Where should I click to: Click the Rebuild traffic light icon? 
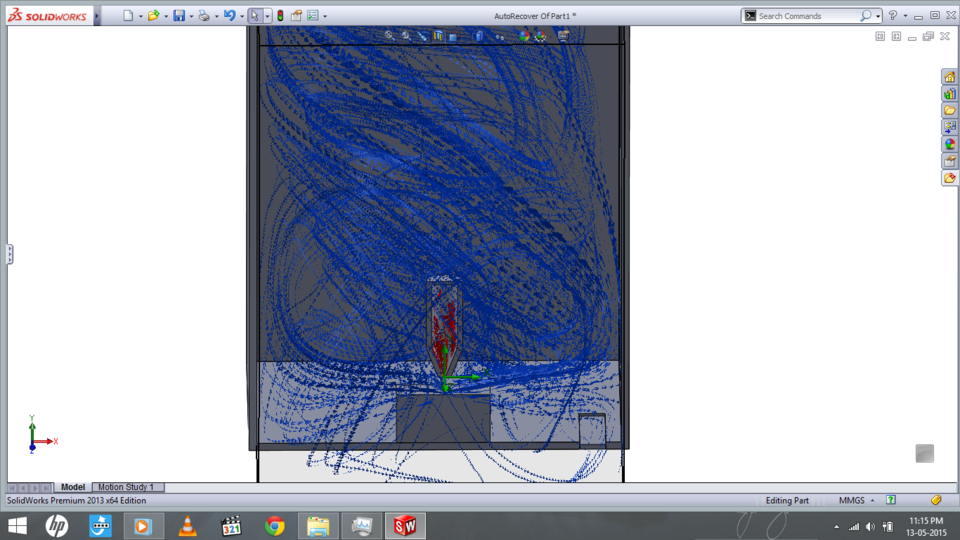[280, 16]
